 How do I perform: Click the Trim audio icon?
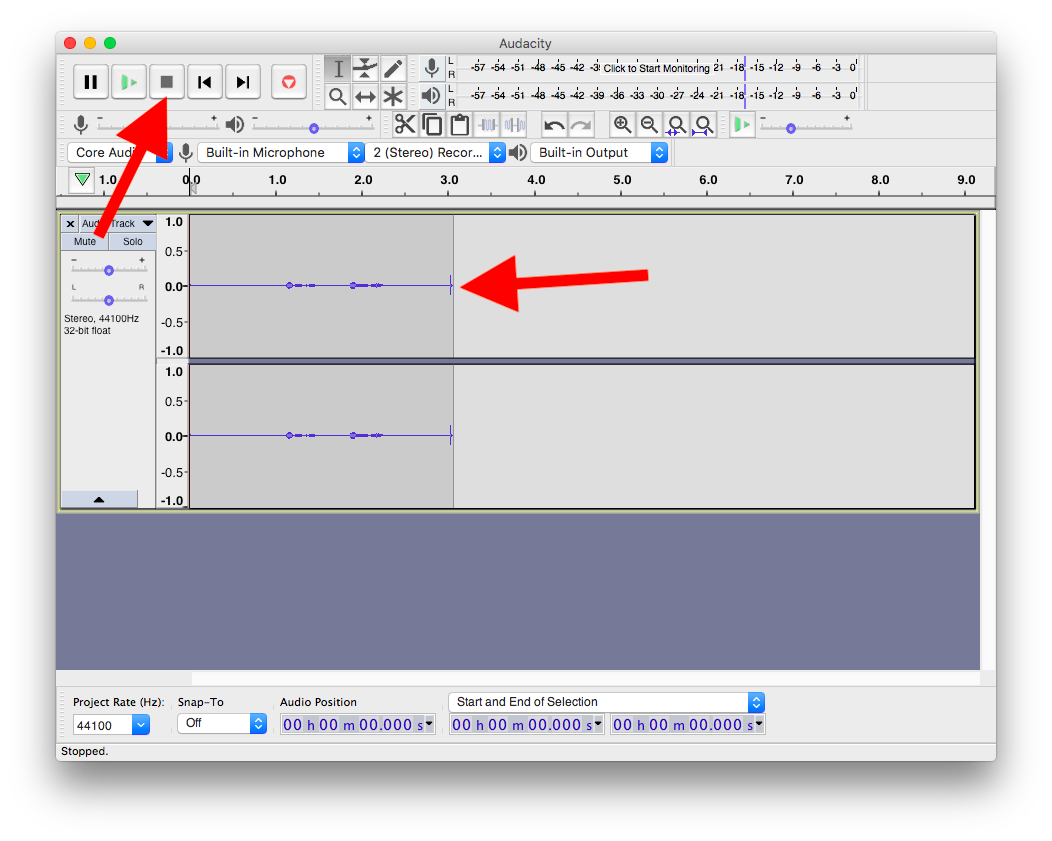(x=487, y=125)
